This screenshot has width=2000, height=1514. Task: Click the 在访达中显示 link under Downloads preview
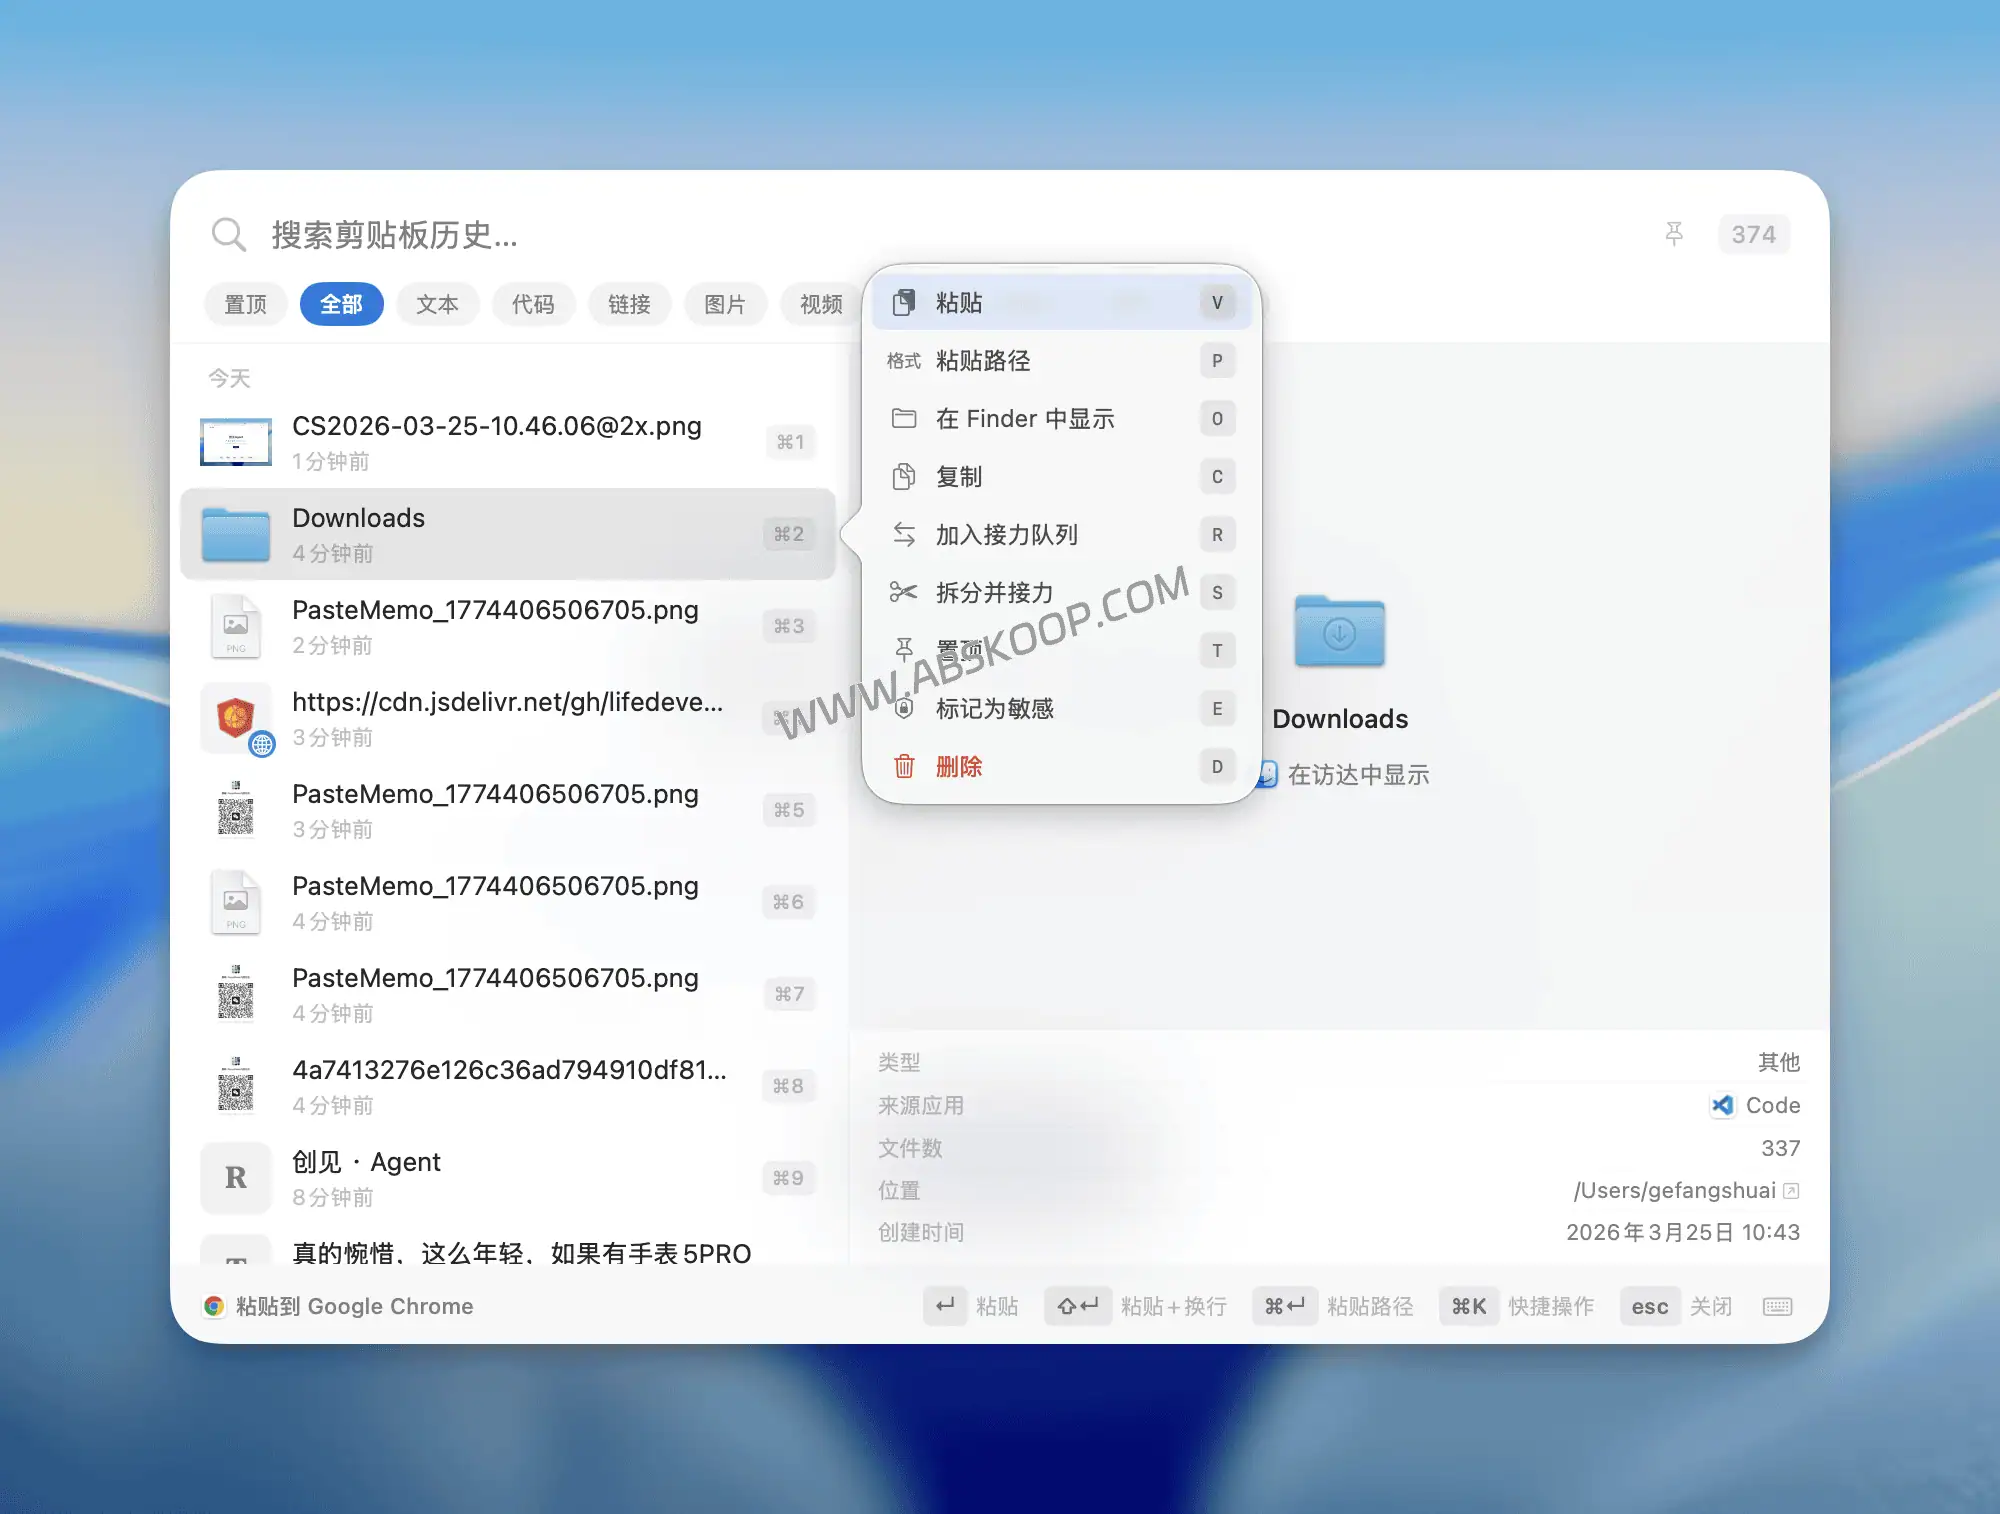click(1358, 774)
